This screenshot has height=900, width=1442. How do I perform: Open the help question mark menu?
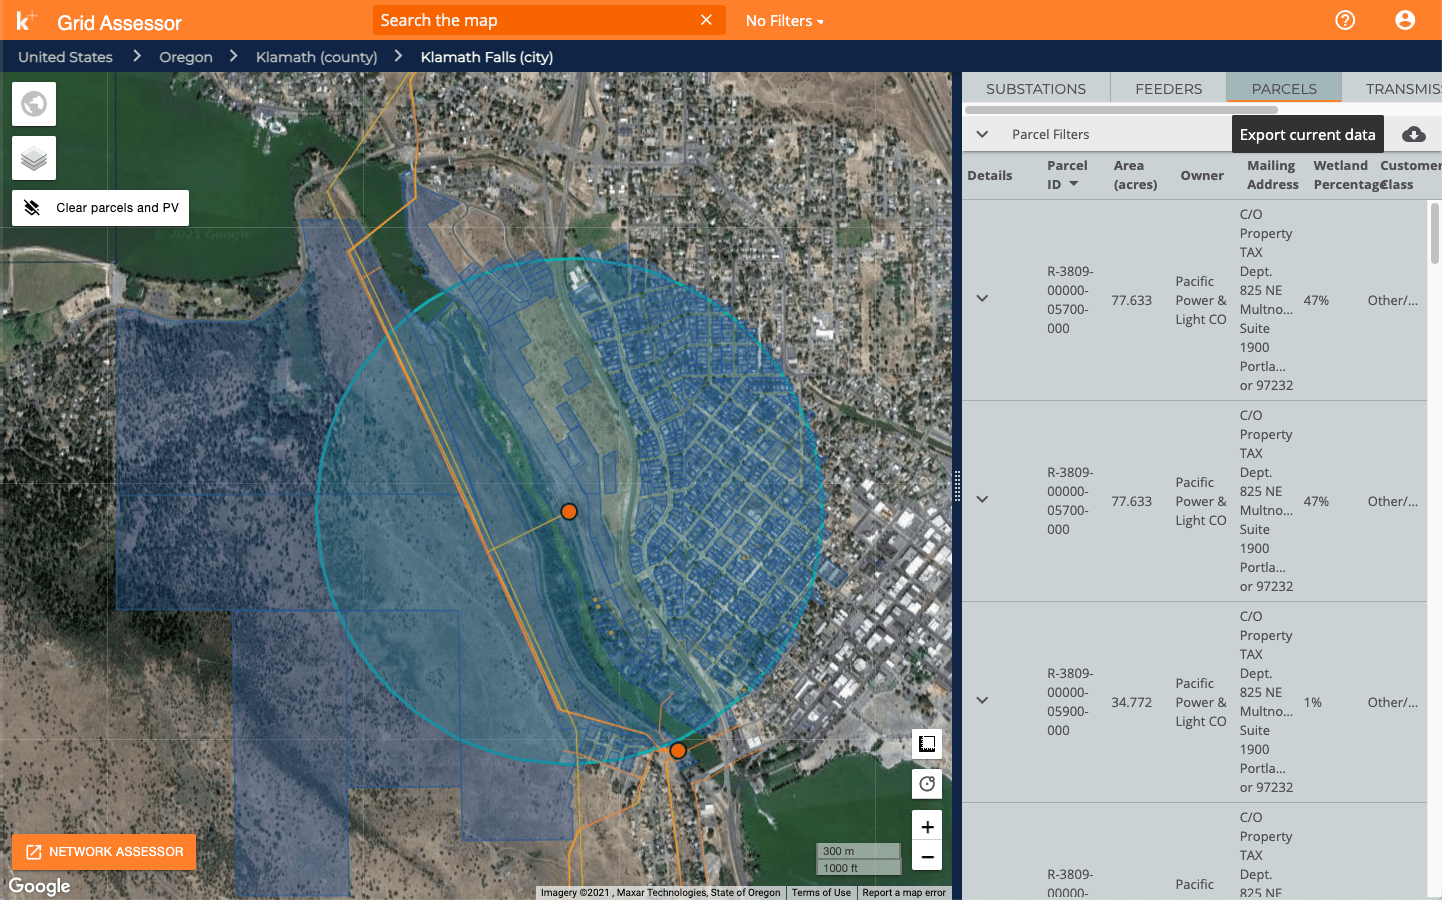1344,20
